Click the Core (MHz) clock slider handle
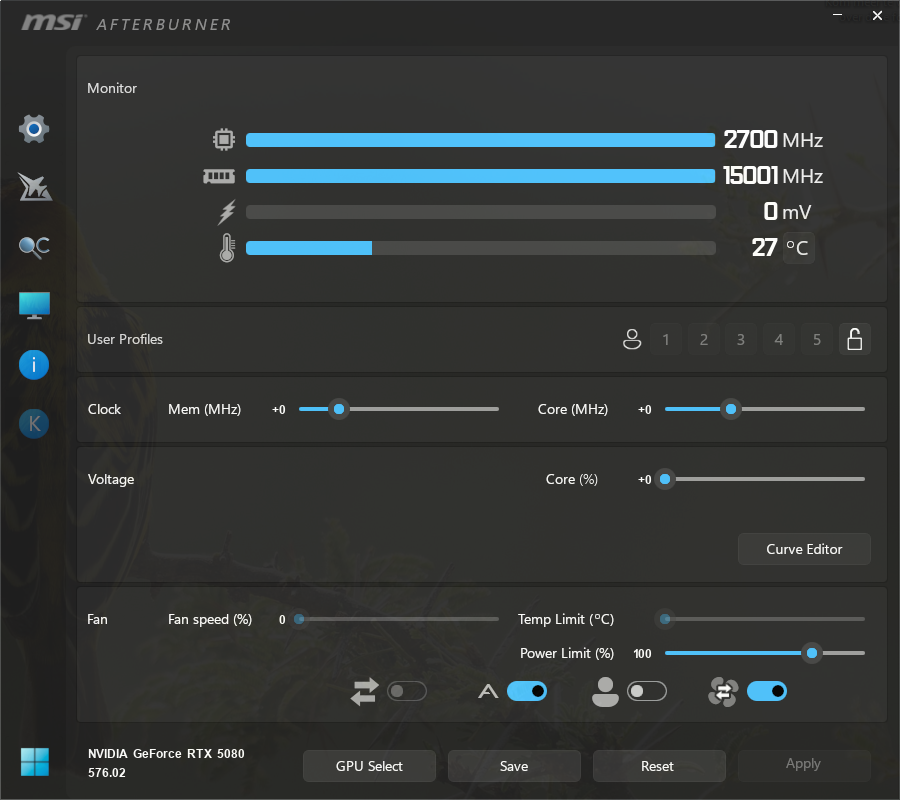The width and height of the screenshot is (900, 800). [x=731, y=409]
